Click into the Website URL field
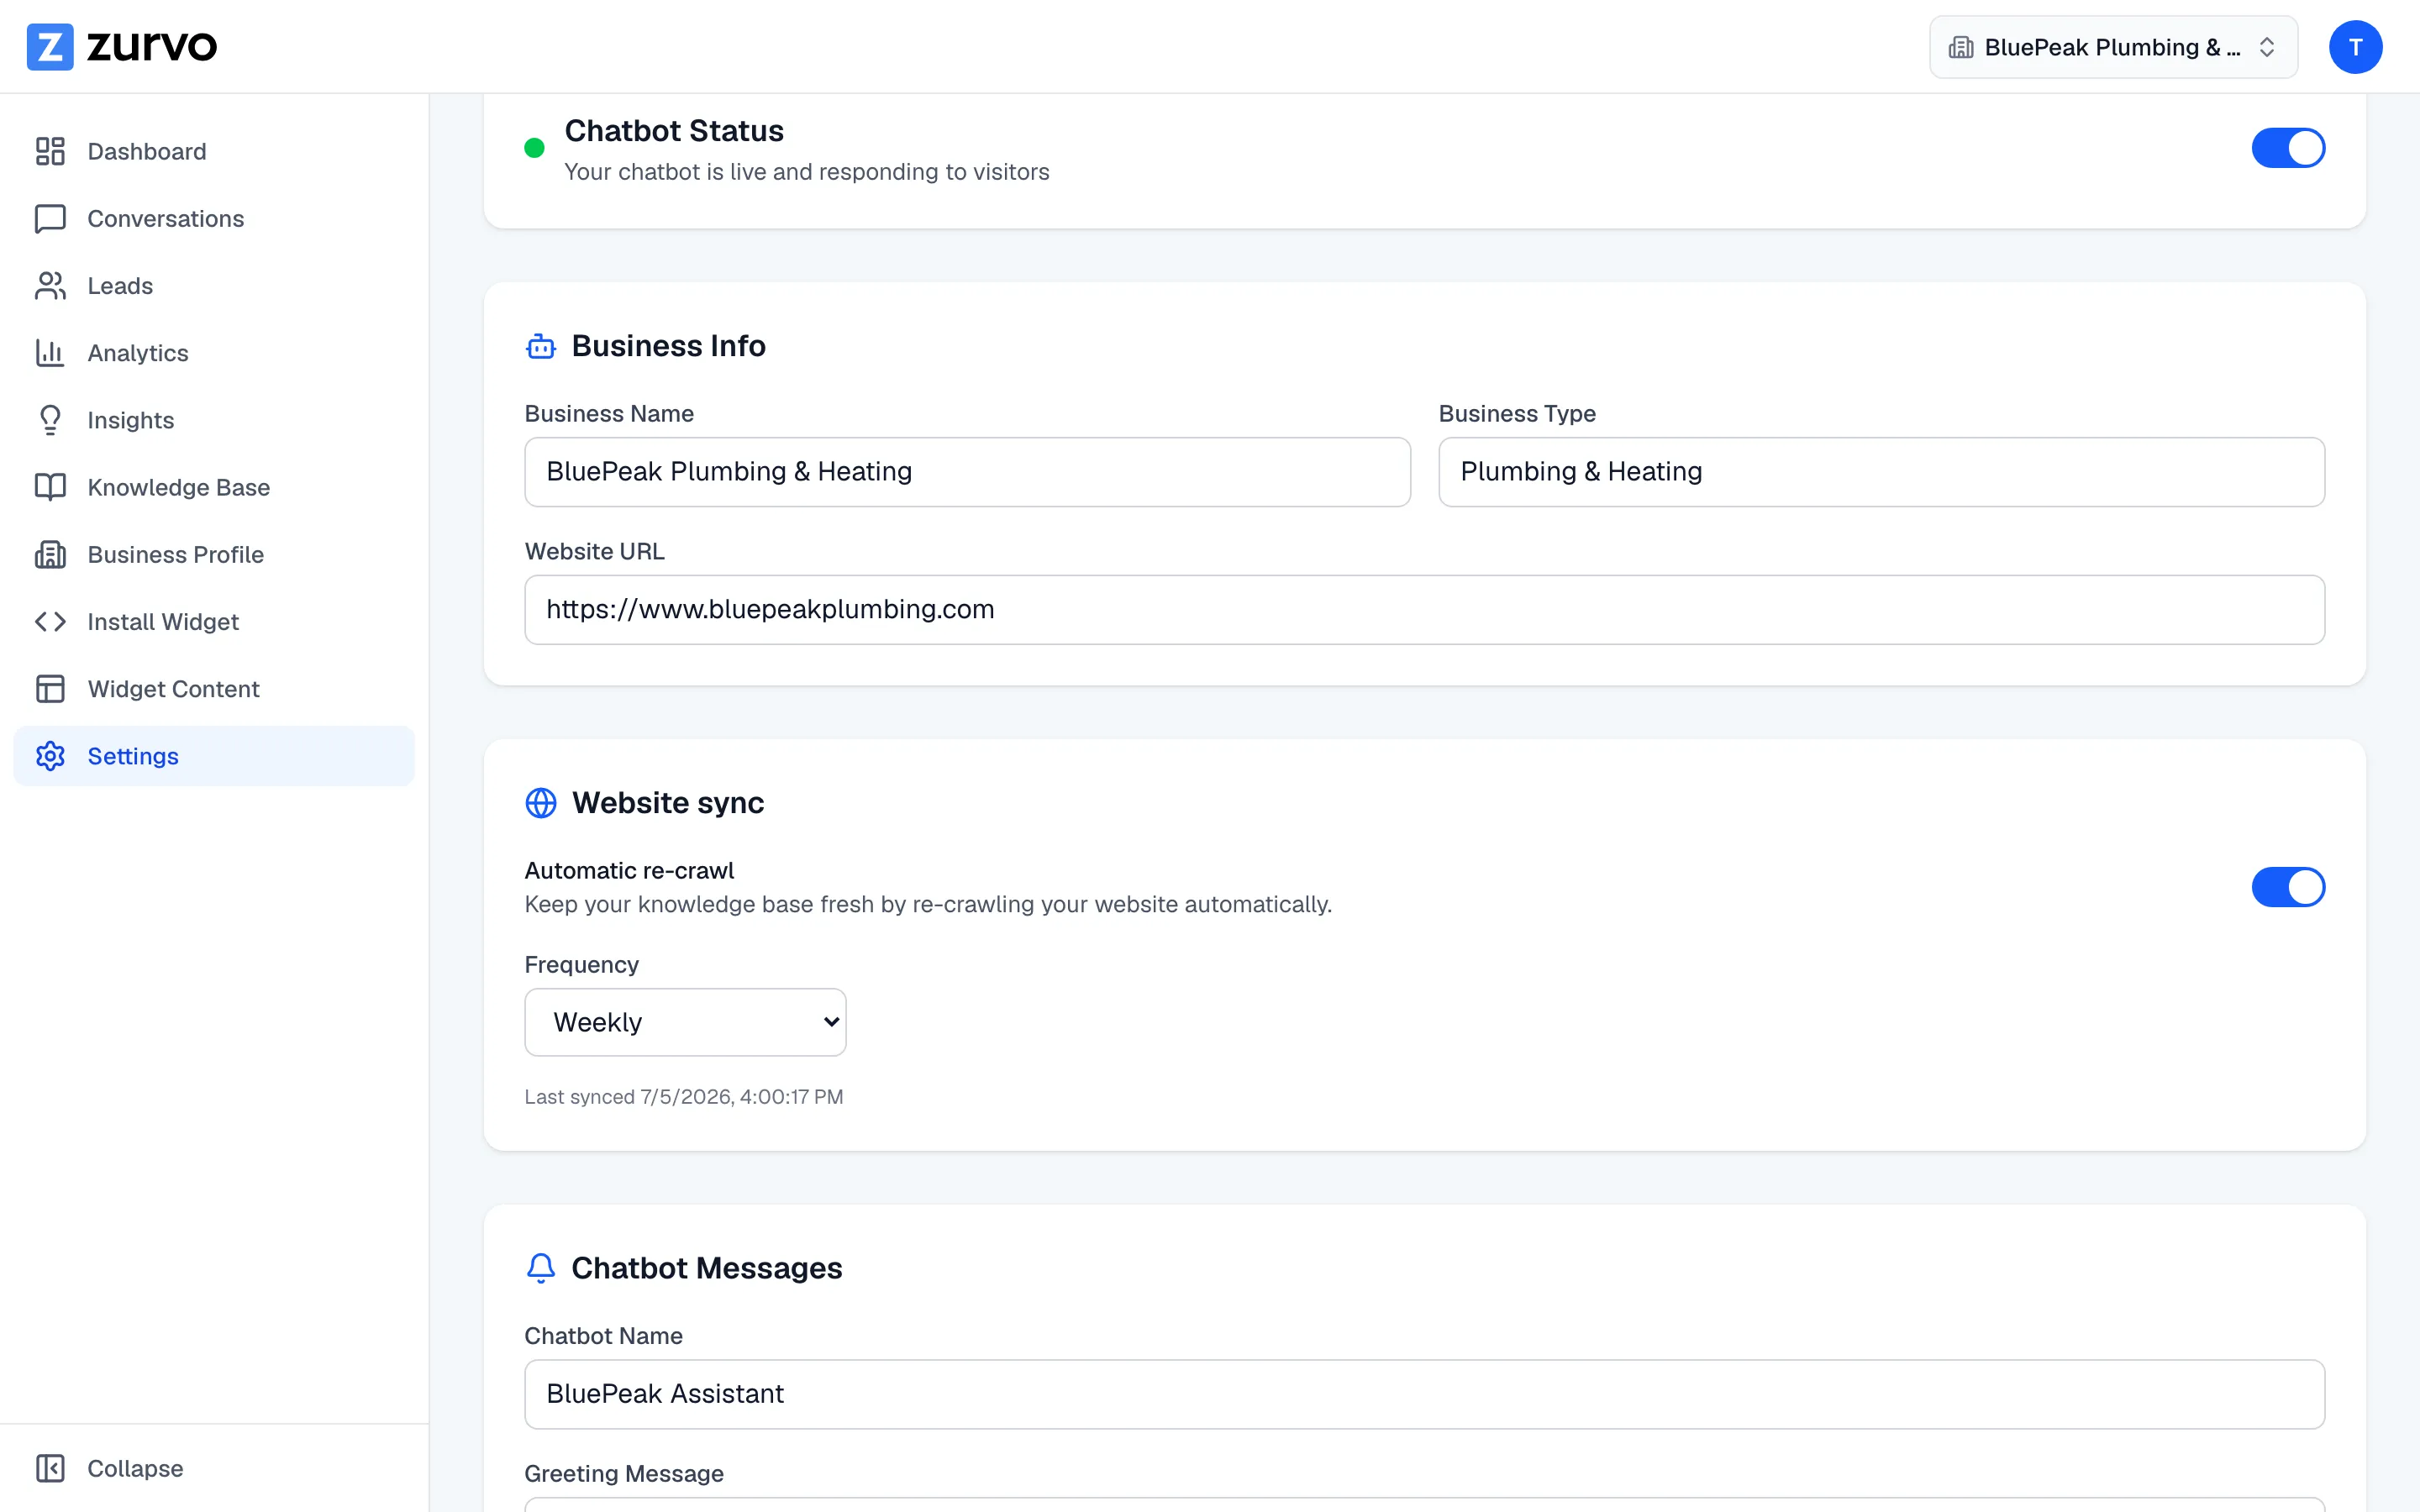Screen dimensions: 2420x1512 (x=1424, y=610)
